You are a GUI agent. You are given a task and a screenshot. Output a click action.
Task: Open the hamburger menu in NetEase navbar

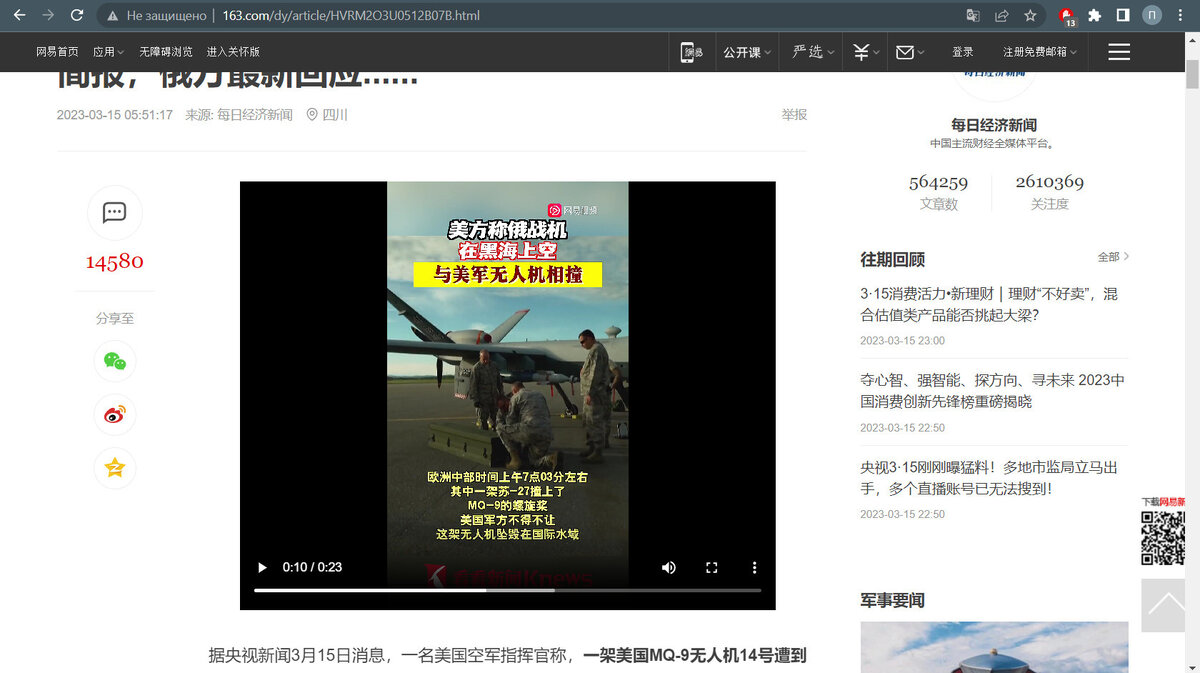(x=1119, y=52)
